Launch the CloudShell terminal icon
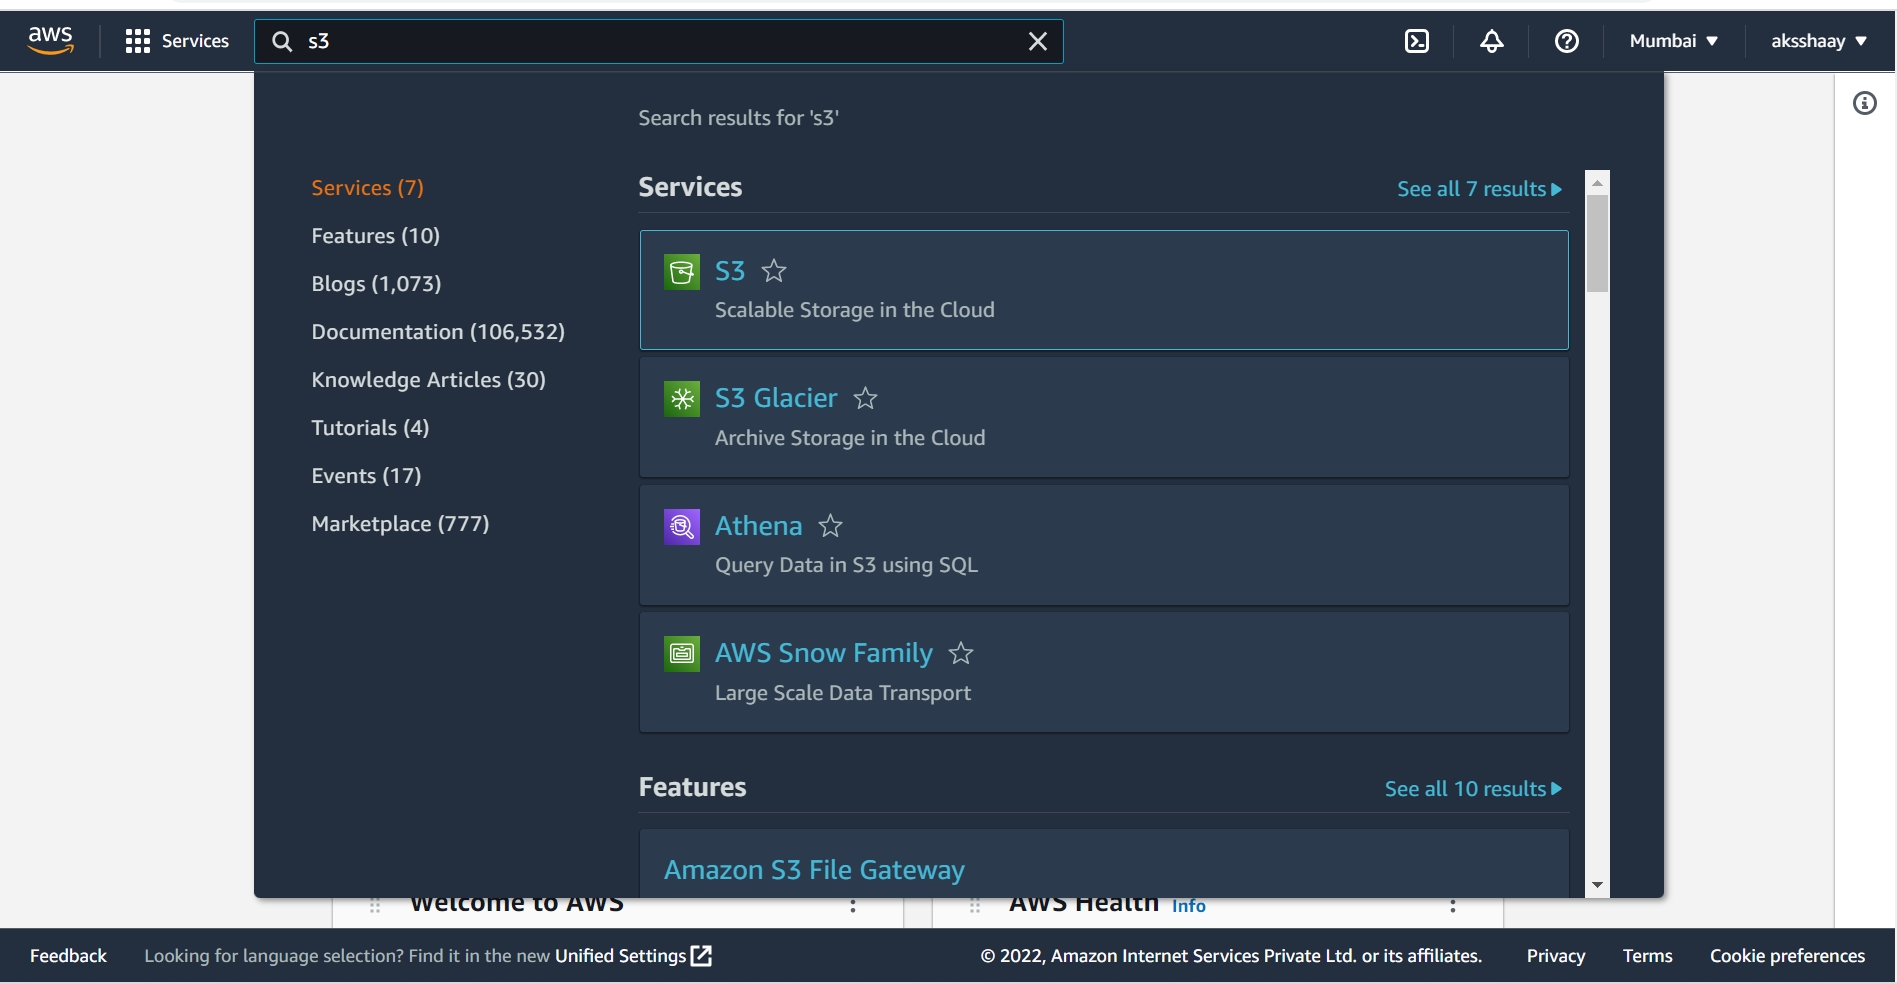1897x984 pixels. (1417, 41)
